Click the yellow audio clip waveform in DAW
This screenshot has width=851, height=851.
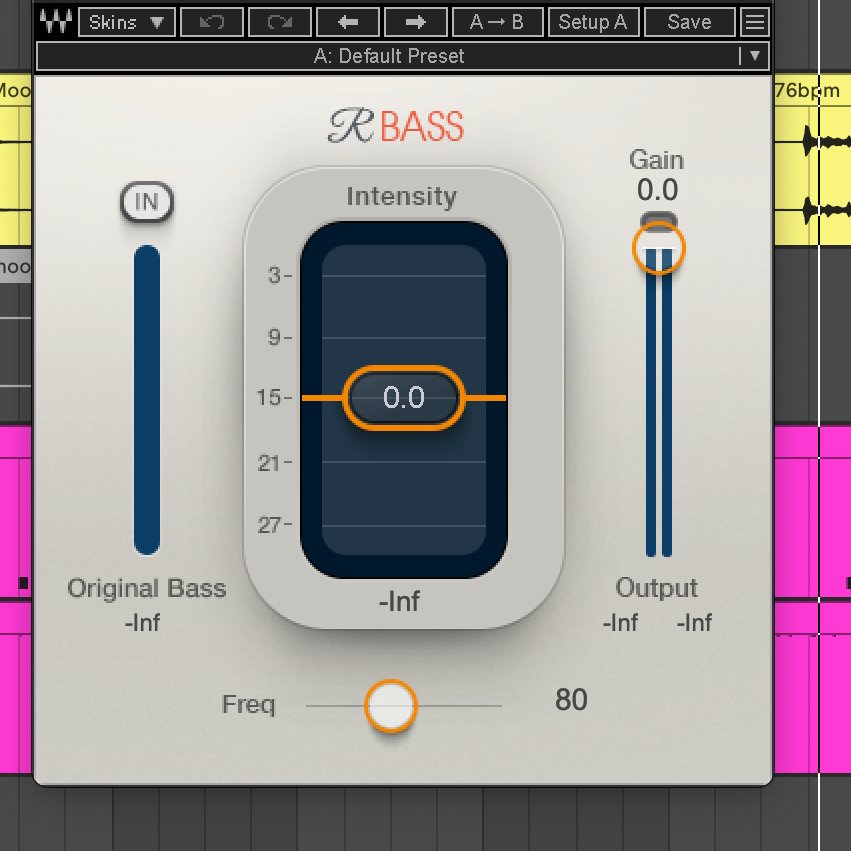(812, 175)
